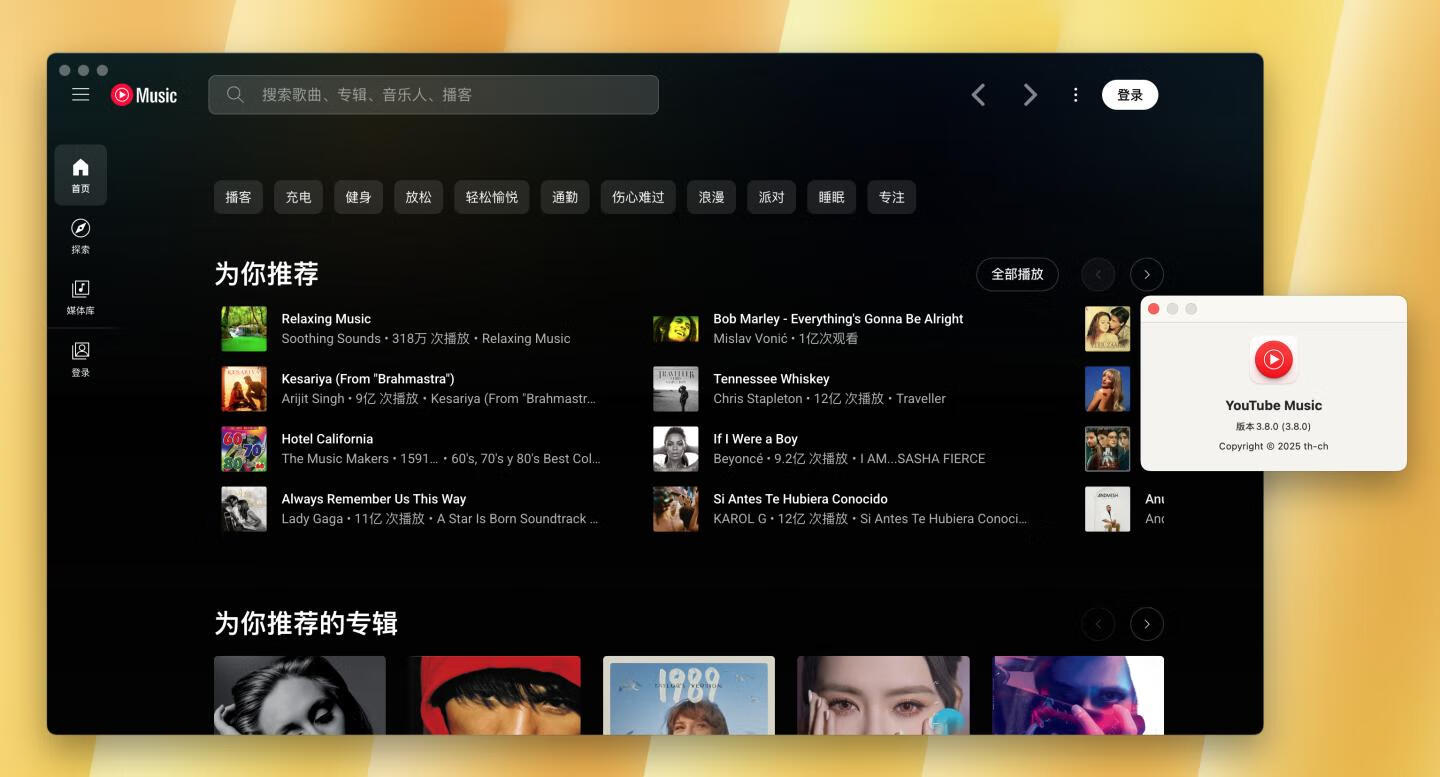Open the Mislav Vonić channel link
The image size is (1440, 777).
750,339
